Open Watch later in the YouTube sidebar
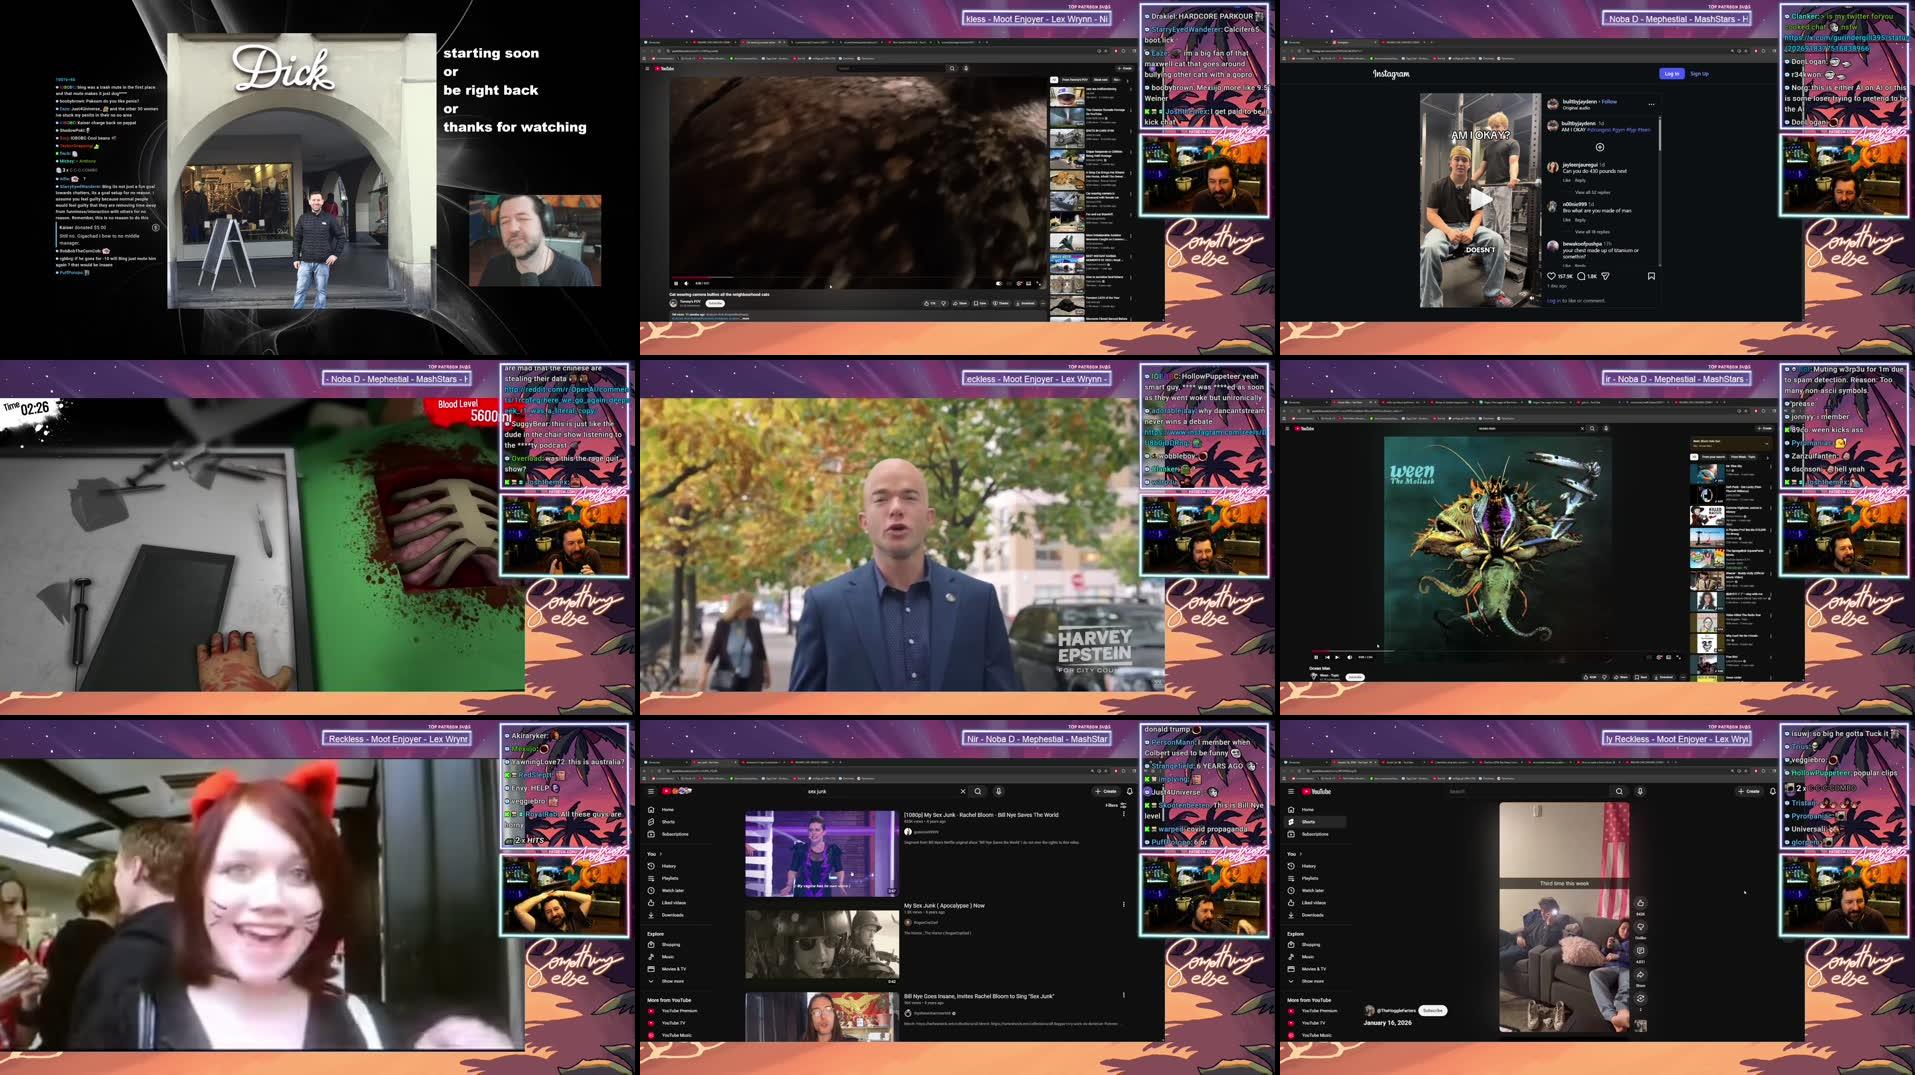The width and height of the screenshot is (1915, 1075). (673, 890)
